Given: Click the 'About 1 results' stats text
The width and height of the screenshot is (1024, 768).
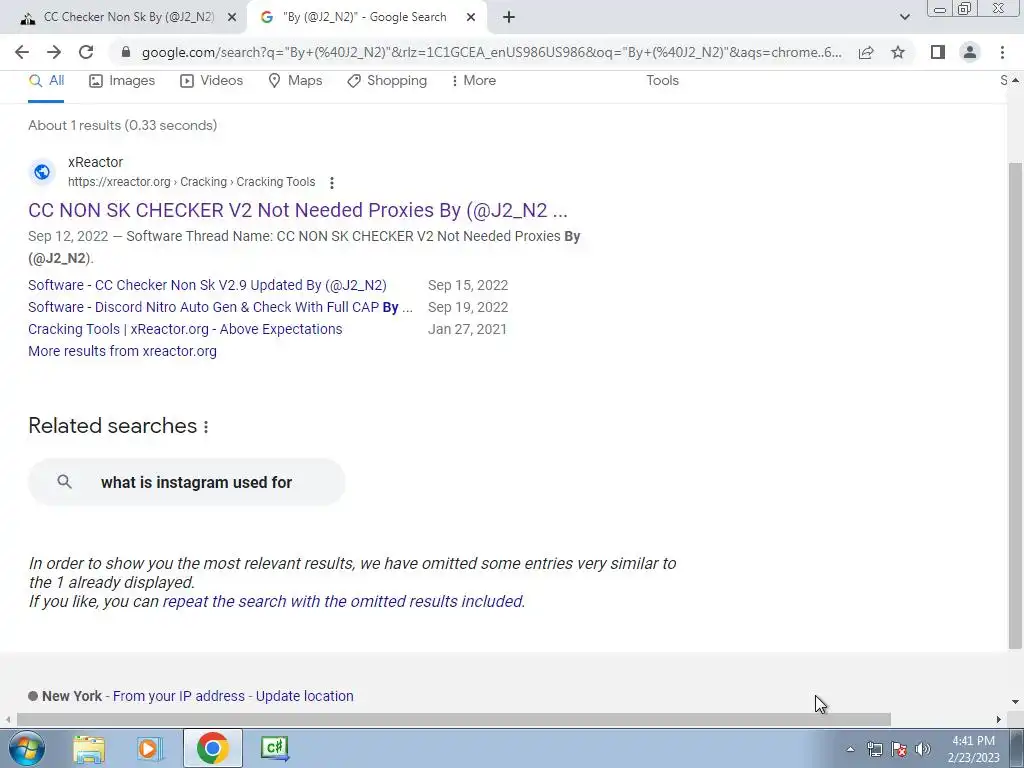Looking at the screenshot, I should [x=123, y=125].
